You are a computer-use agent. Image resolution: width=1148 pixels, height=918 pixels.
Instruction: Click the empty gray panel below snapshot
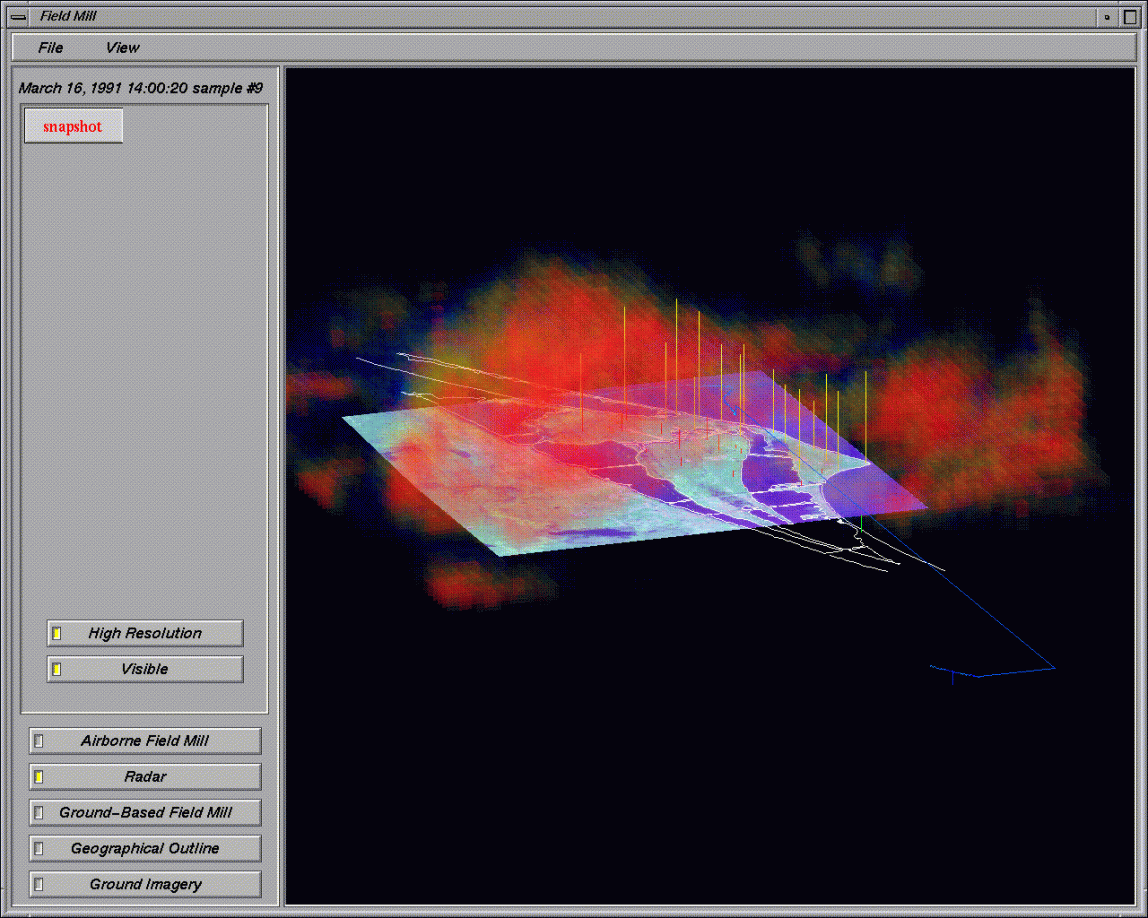145,380
